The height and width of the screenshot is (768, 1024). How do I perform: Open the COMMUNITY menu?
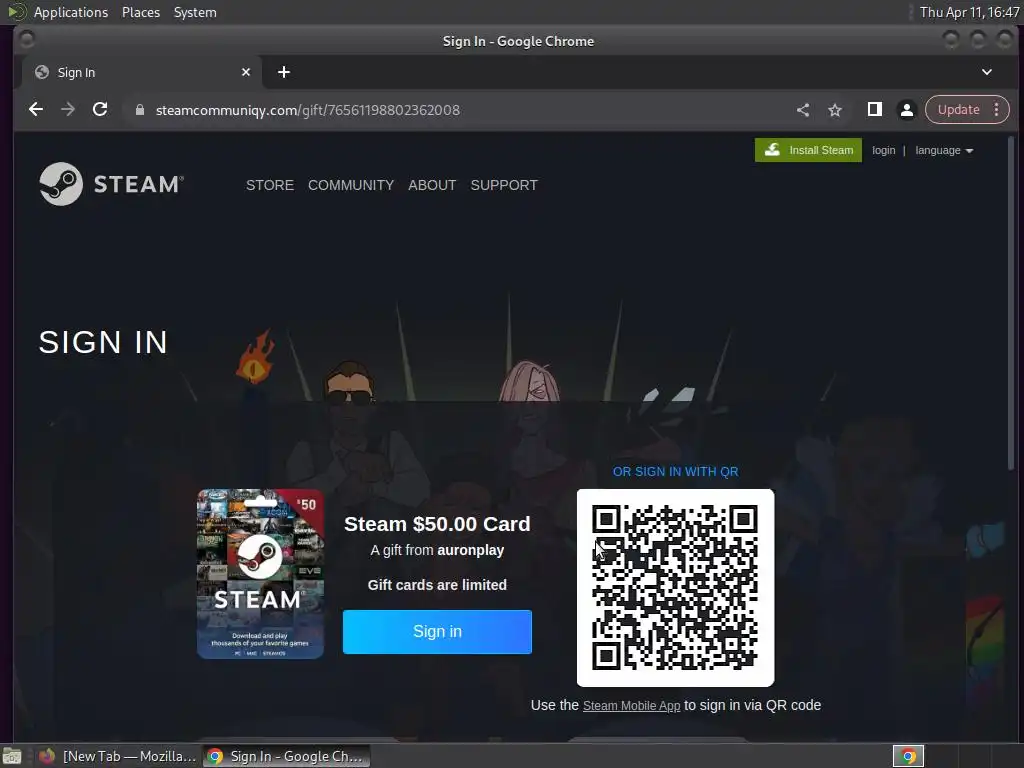pos(351,185)
